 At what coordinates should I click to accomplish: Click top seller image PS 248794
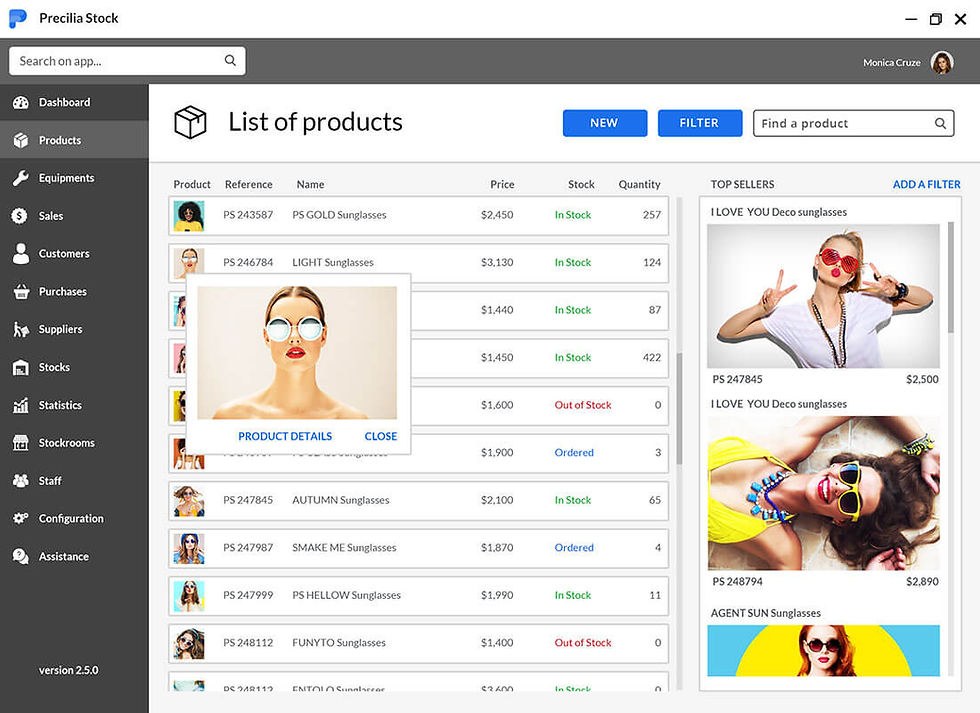point(823,493)
